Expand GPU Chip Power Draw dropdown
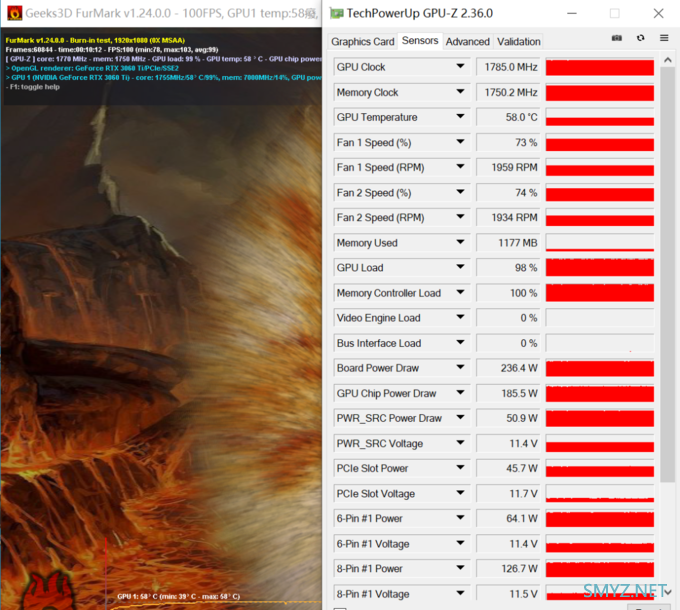Screen dimensions: 680x610 click(x=460, y=392)
